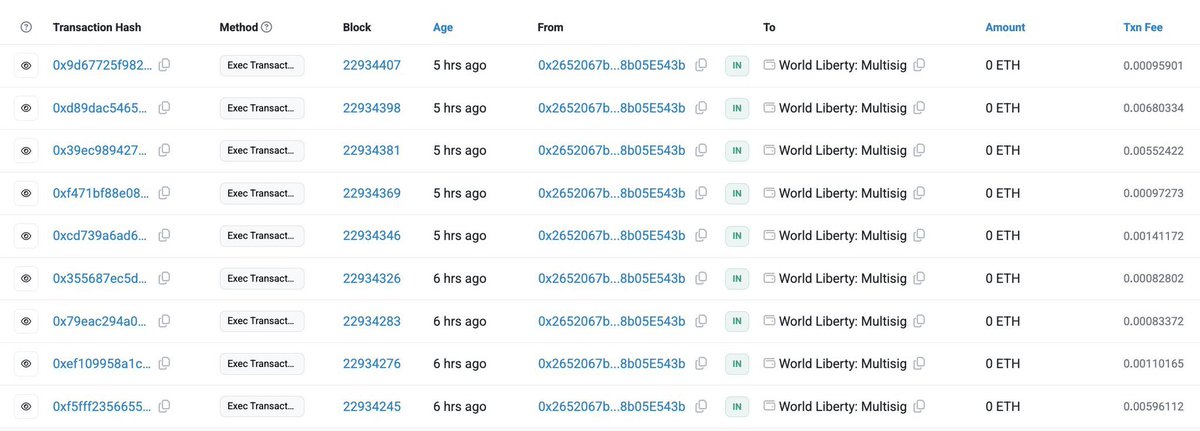This screenshot has width=1200, height=431.
Task: Select fee value 0.00680334
Action: [x=1154, y=108]
